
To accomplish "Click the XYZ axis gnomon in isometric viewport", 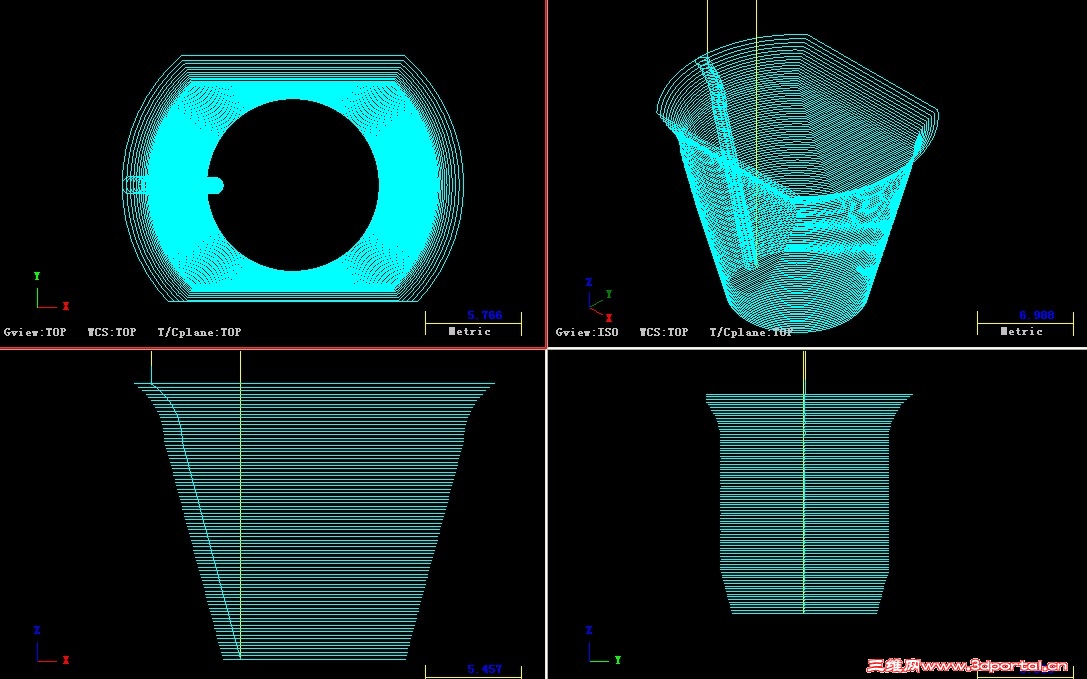I will 599,300.
